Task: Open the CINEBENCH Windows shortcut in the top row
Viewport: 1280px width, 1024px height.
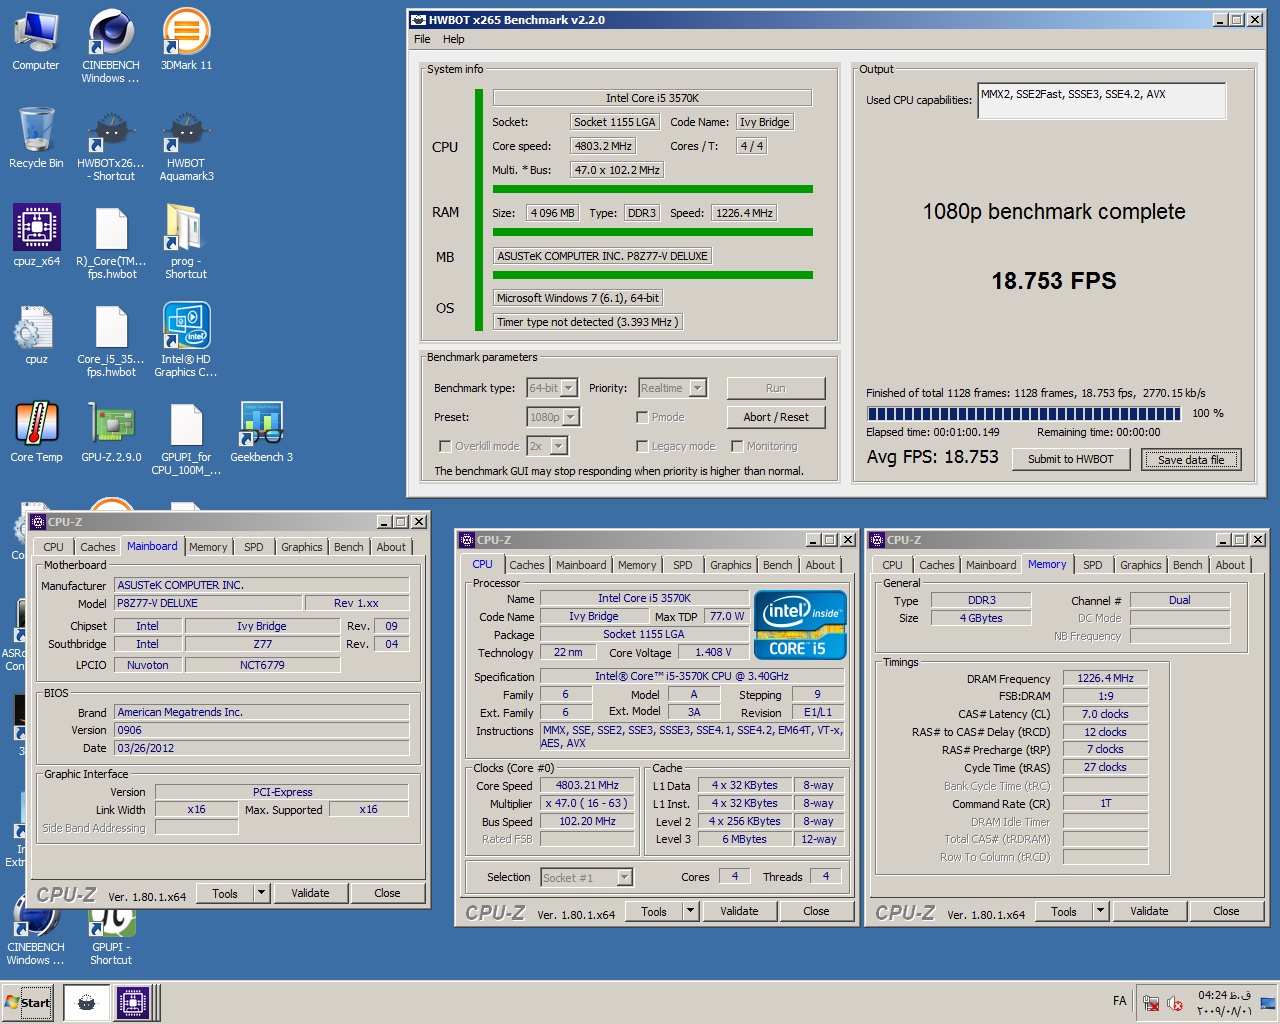Action: tap(110, 45)
